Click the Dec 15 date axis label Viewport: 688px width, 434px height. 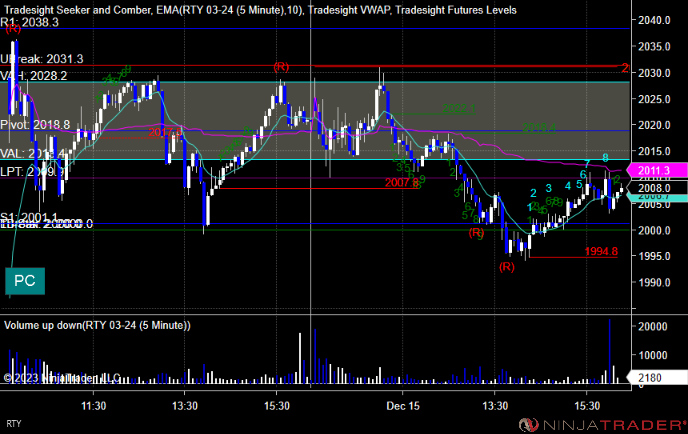[x=403, y=406]
